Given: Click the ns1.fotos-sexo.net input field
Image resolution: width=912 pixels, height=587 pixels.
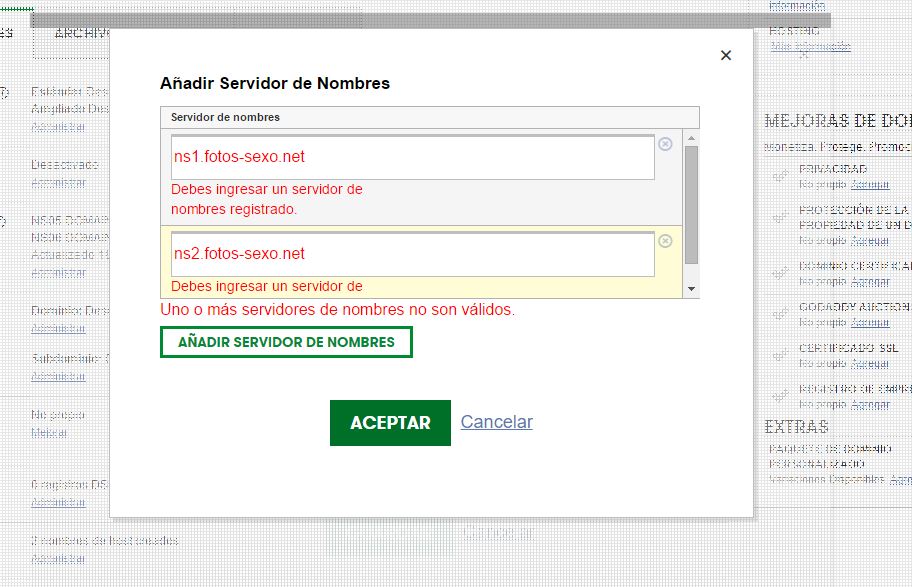Looking at the screenshot, I should 412,157.
